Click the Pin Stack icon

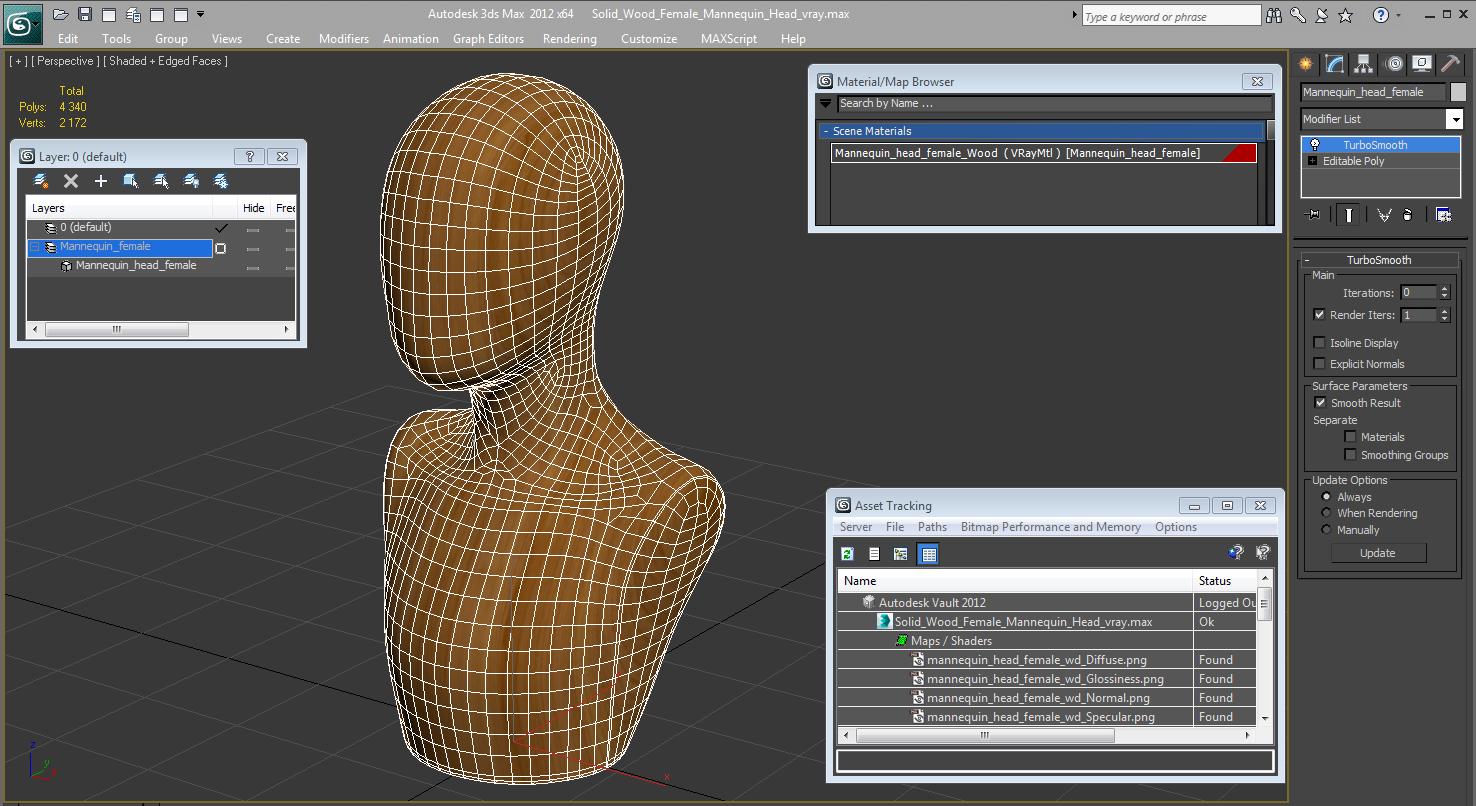(x=1313, y=215)
